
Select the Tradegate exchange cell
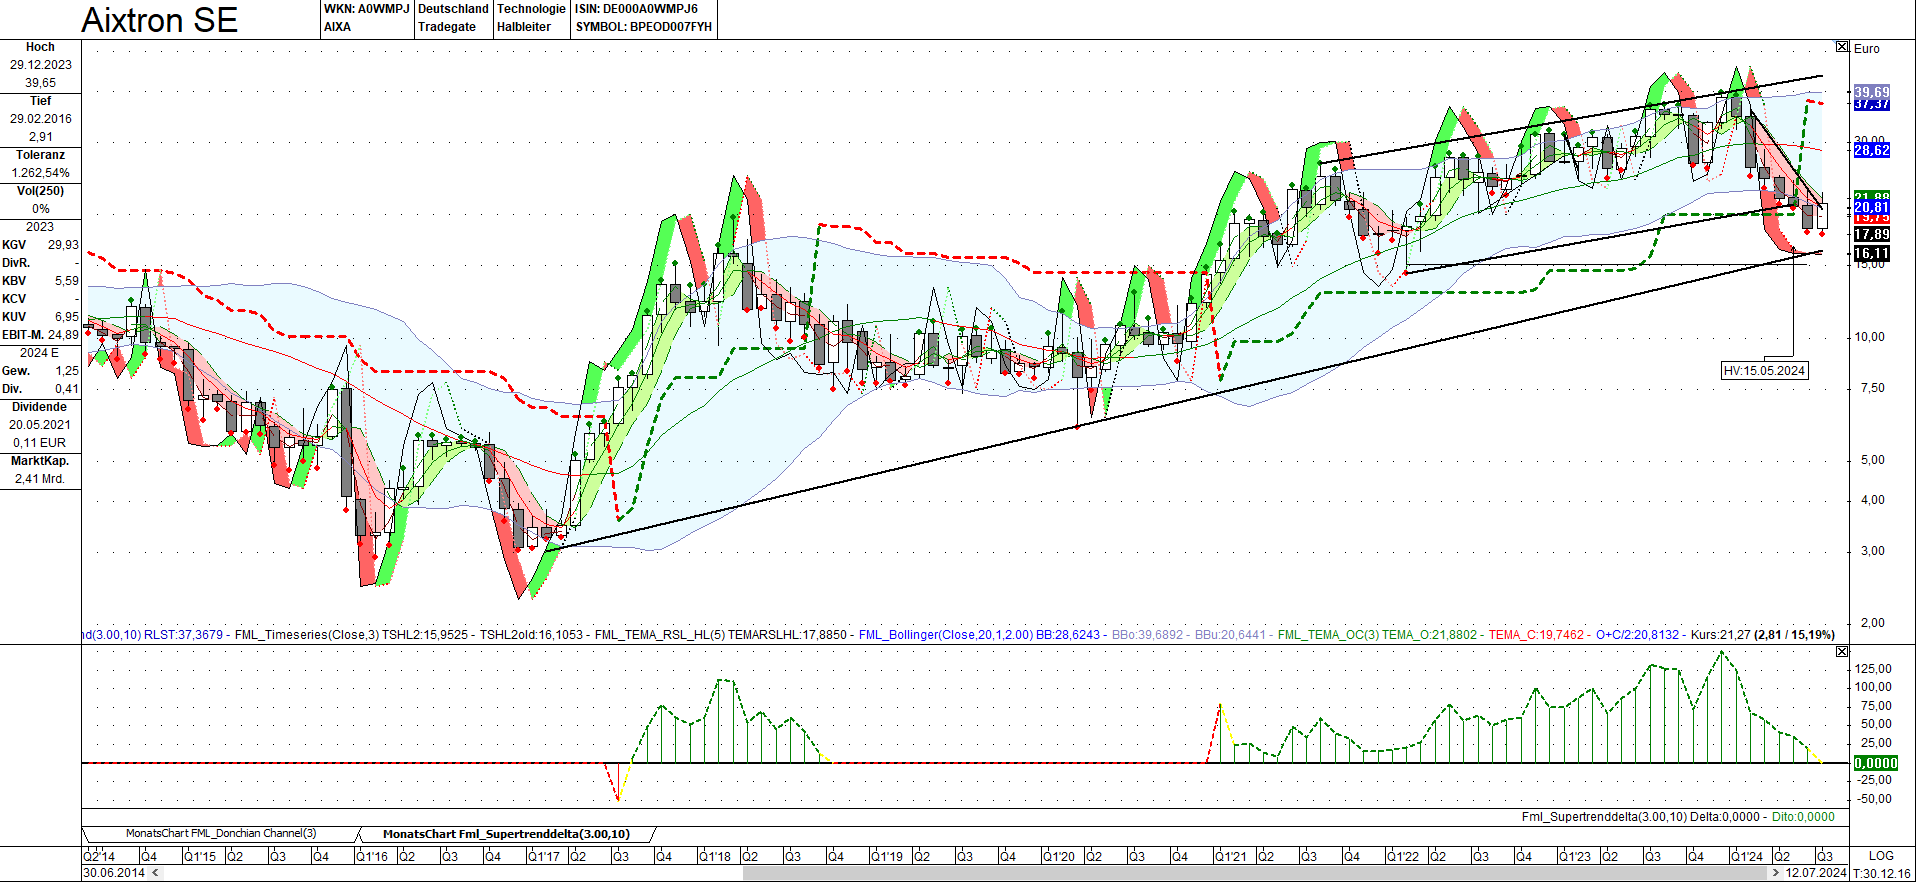(x=447, y=27)
